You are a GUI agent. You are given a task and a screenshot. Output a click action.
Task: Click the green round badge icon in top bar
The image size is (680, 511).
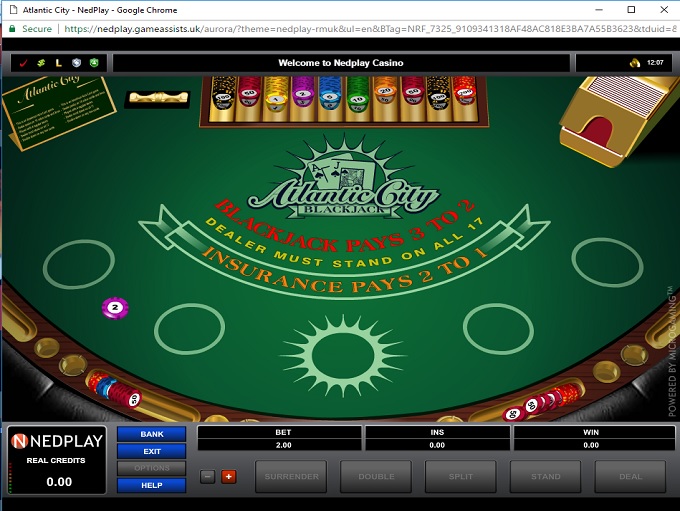coord(93,63)
